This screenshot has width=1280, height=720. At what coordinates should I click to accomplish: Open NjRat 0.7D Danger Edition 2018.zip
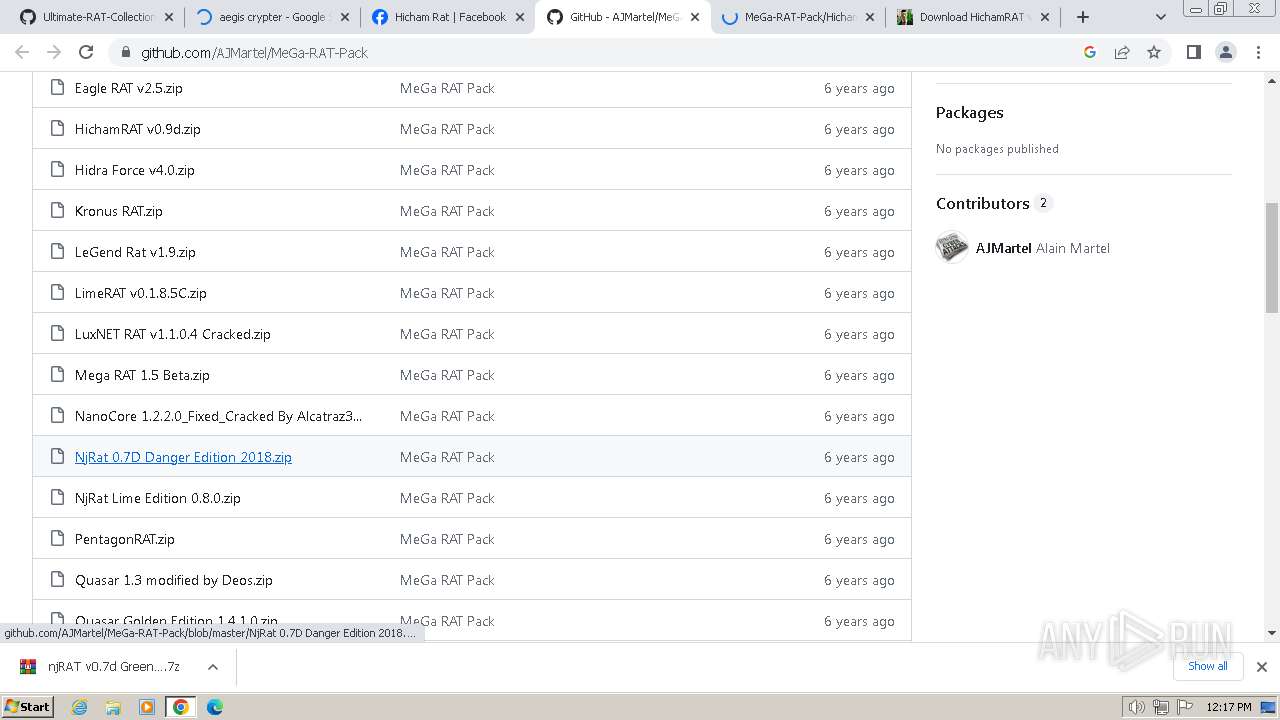[183, 457]
